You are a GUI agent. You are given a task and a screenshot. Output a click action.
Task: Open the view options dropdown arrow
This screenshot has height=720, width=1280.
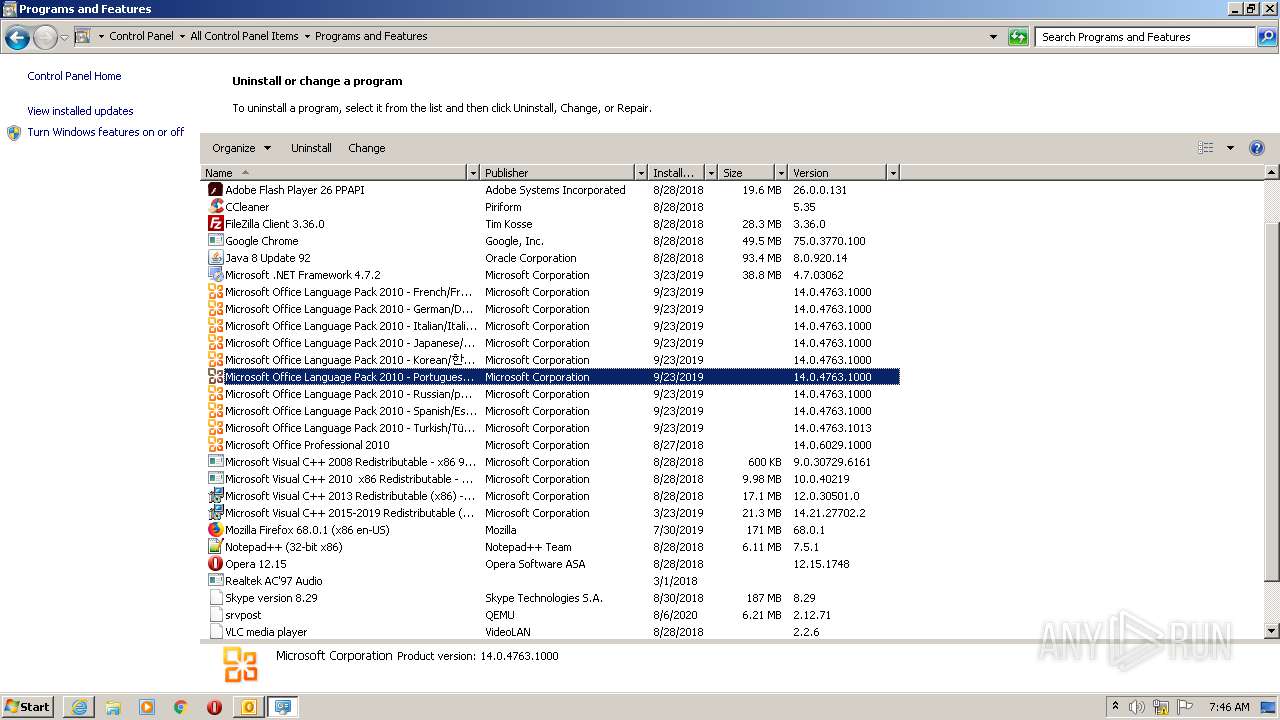[x=1230, y=148]
